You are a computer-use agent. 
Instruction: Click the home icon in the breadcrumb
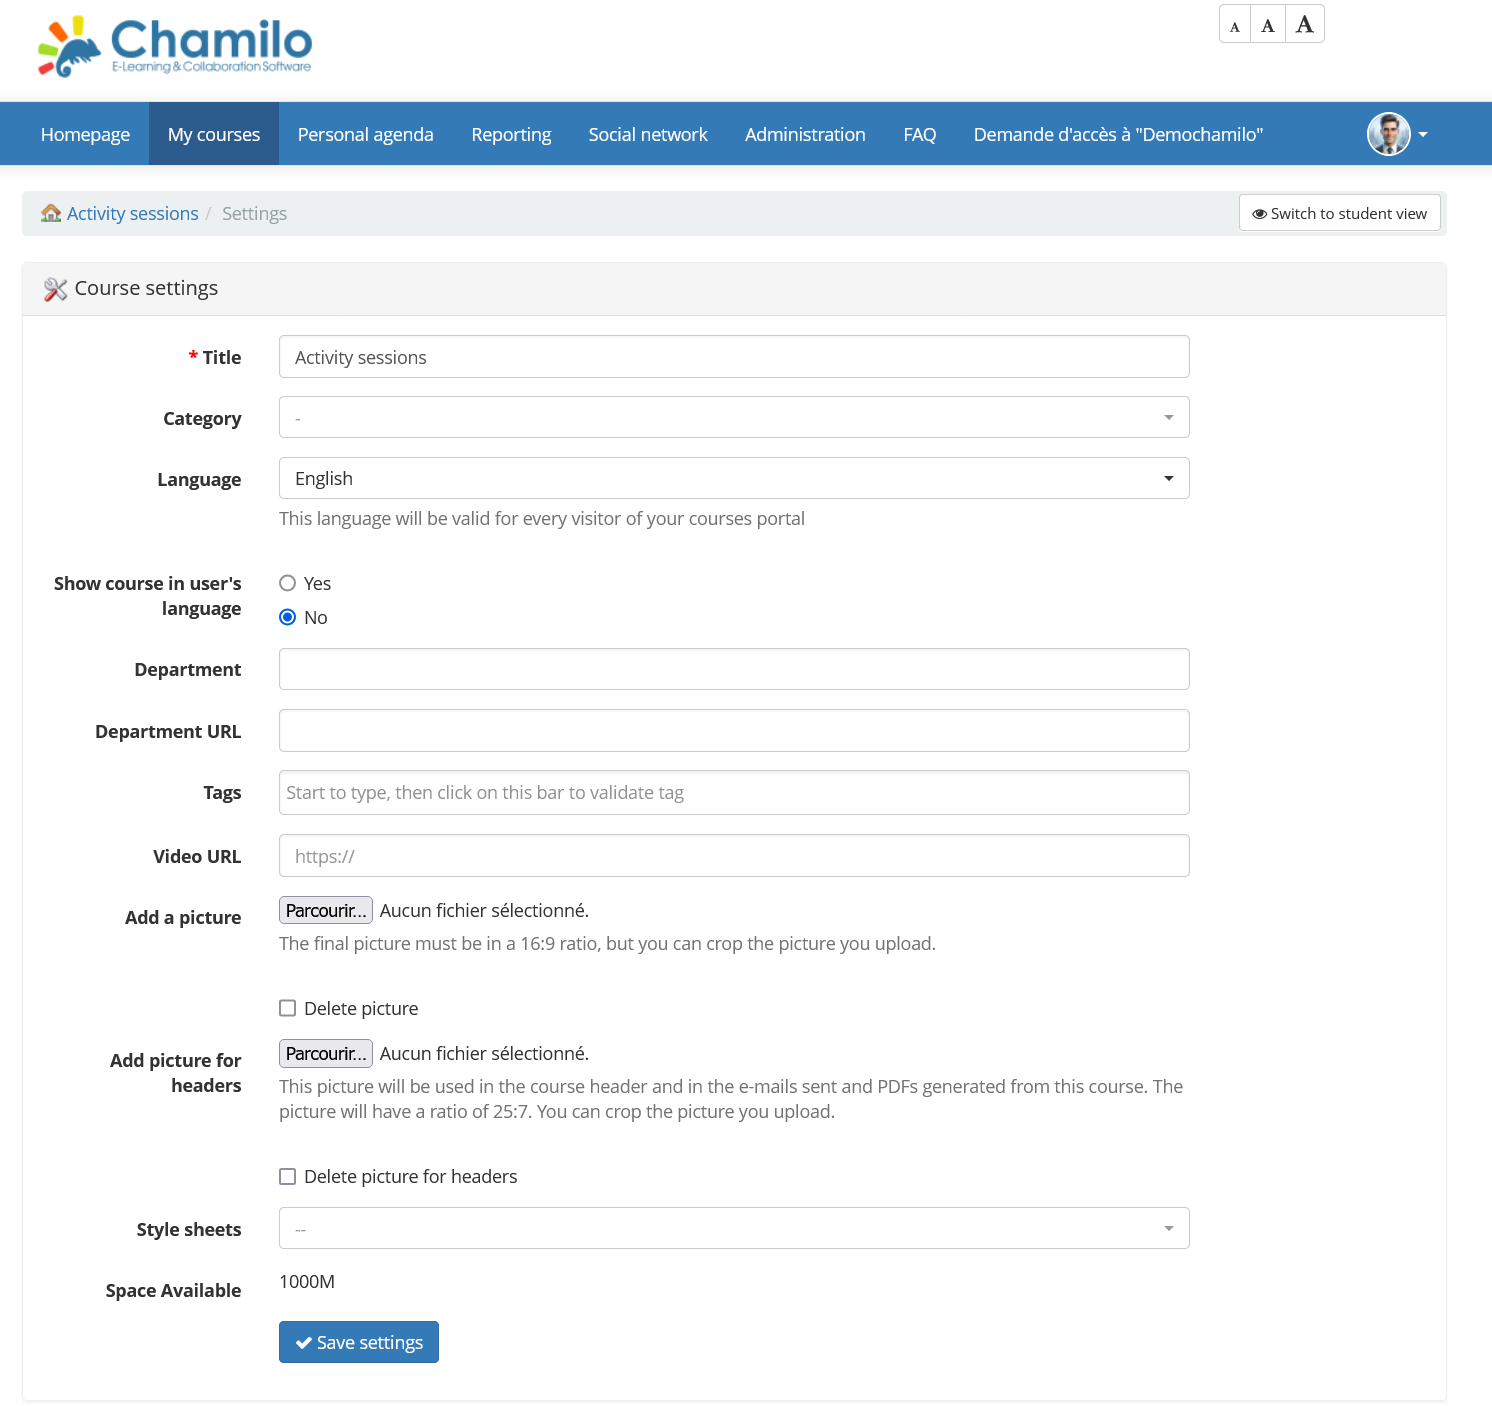pyautogui.click(x=50, y=213)
